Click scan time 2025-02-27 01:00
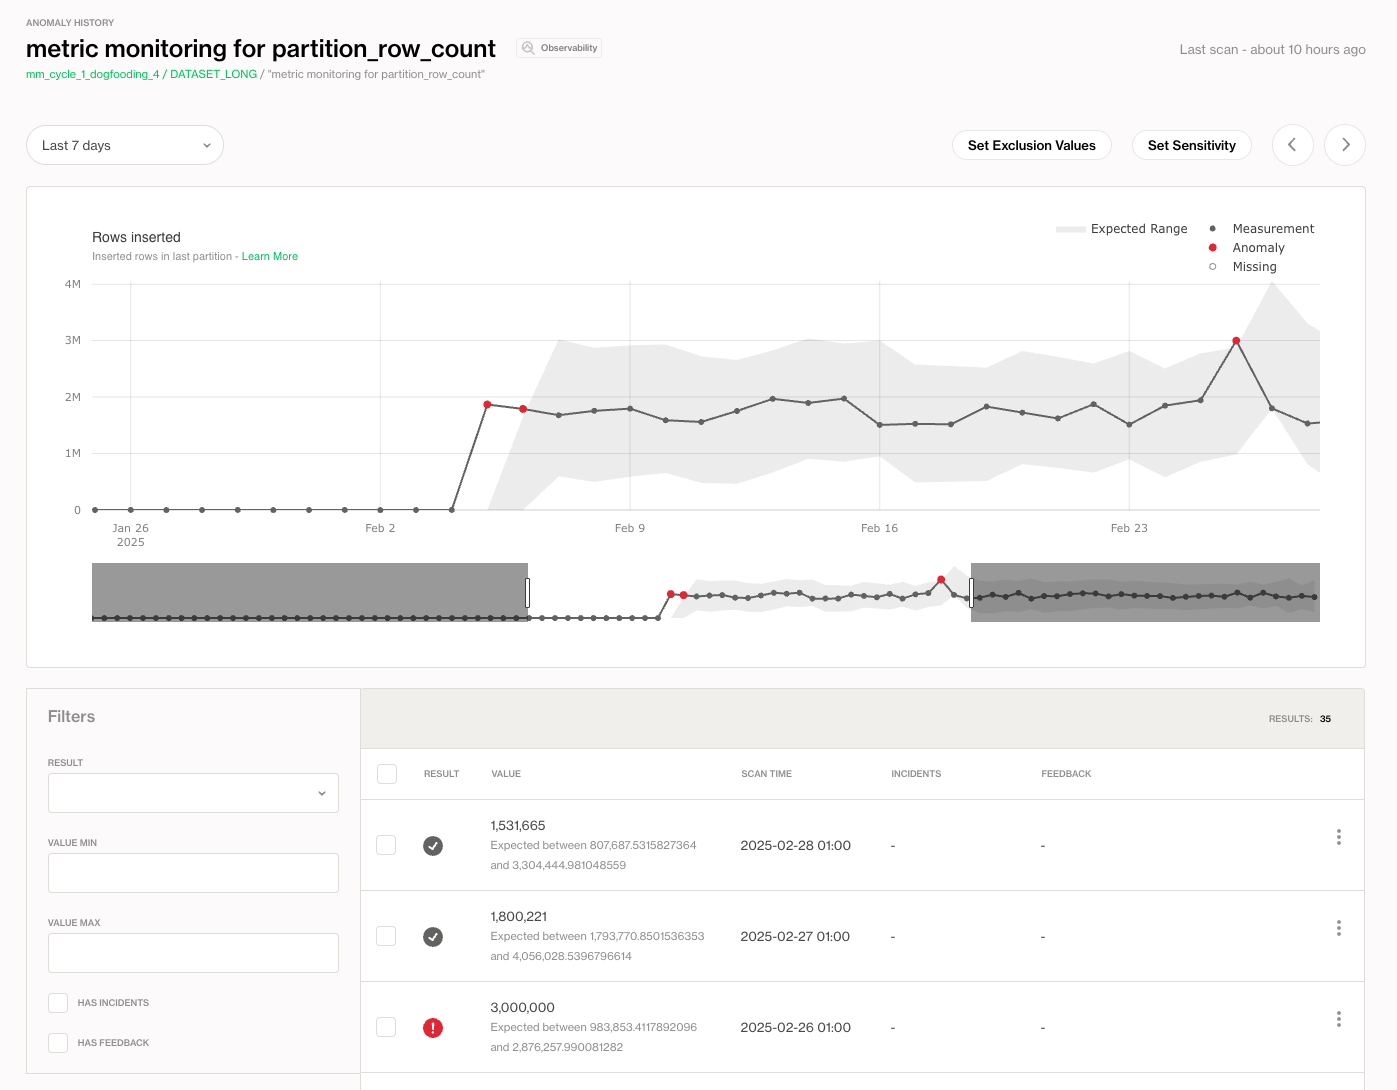Screen dimensions: 1397x1090 pos(795,937)
